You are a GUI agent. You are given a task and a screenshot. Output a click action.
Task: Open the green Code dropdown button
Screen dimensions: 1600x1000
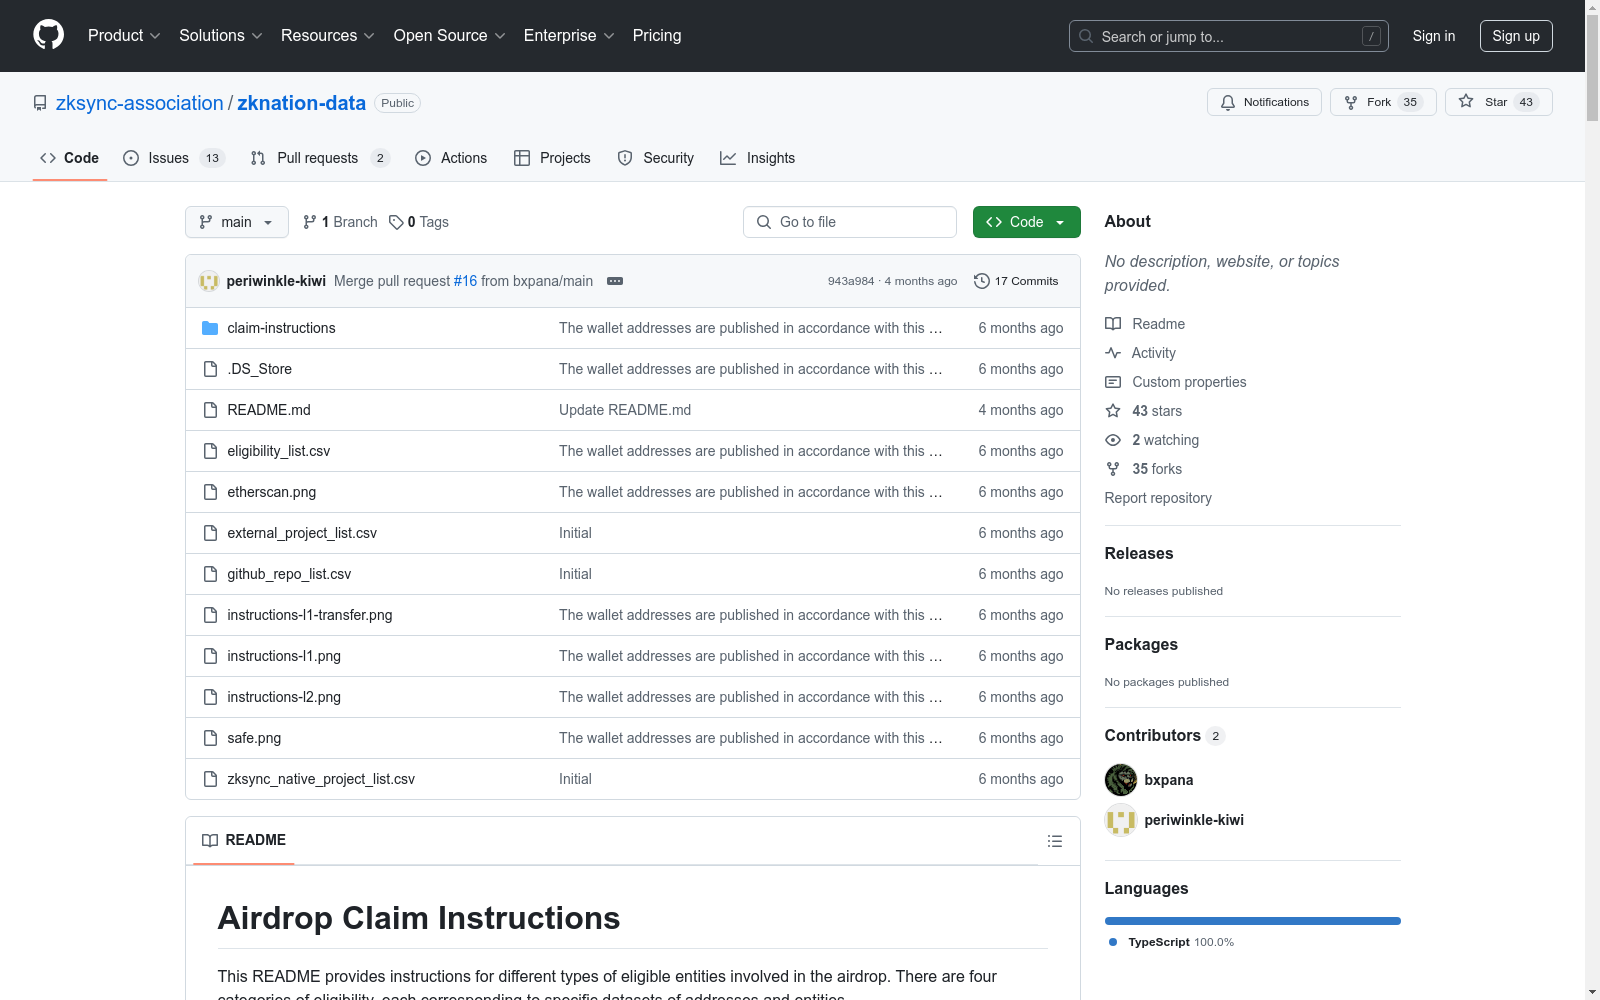point(1026,222)
